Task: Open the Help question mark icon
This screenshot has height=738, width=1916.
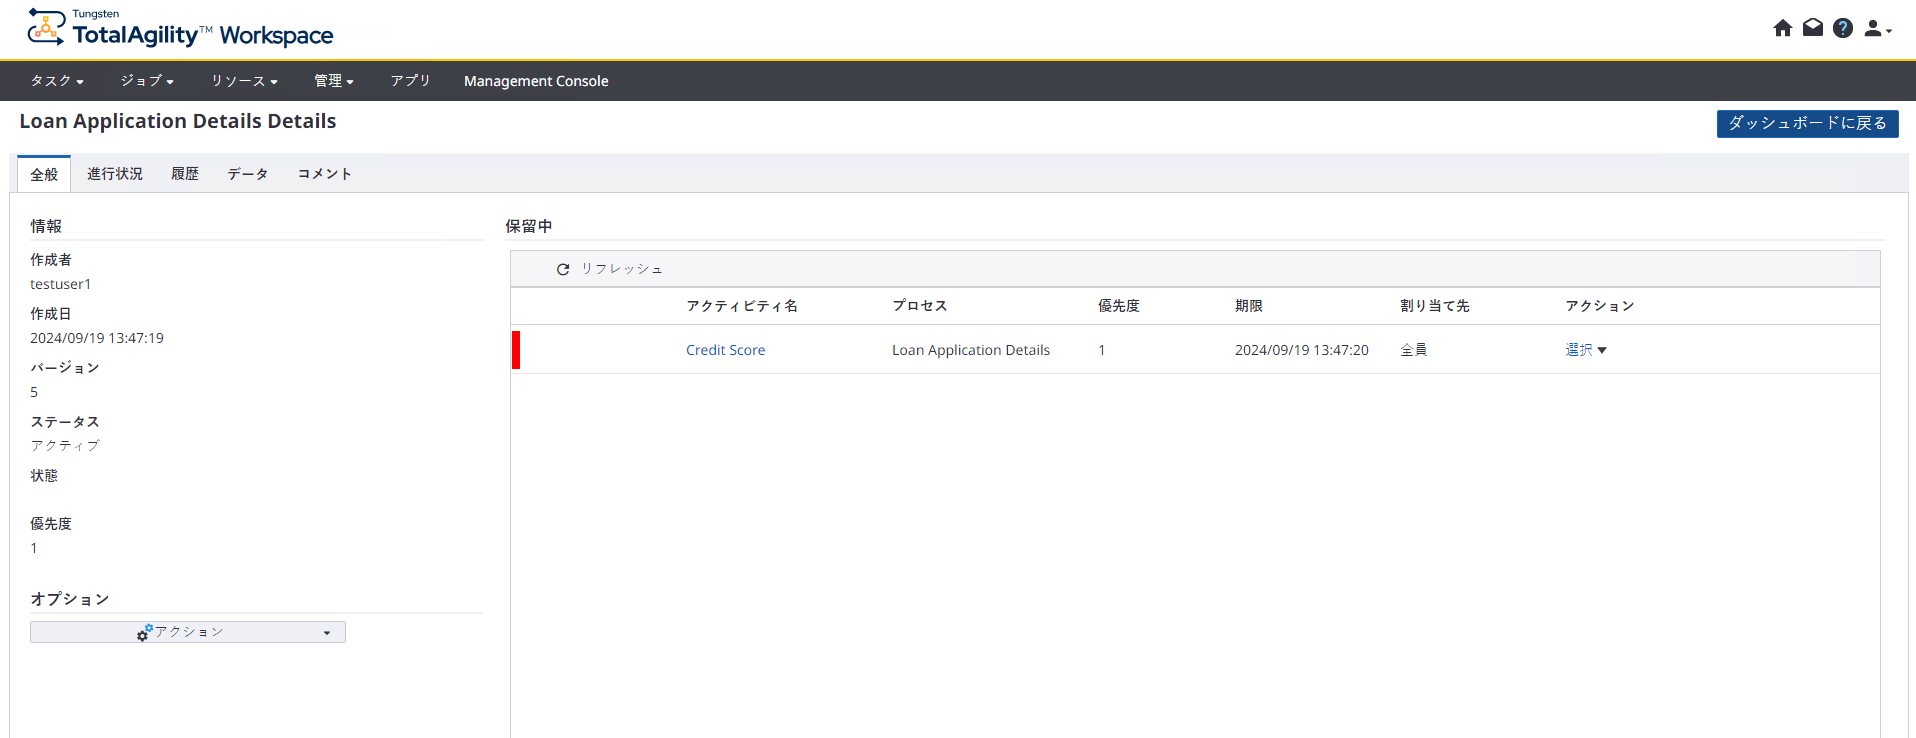Action: pos(1842,28)
